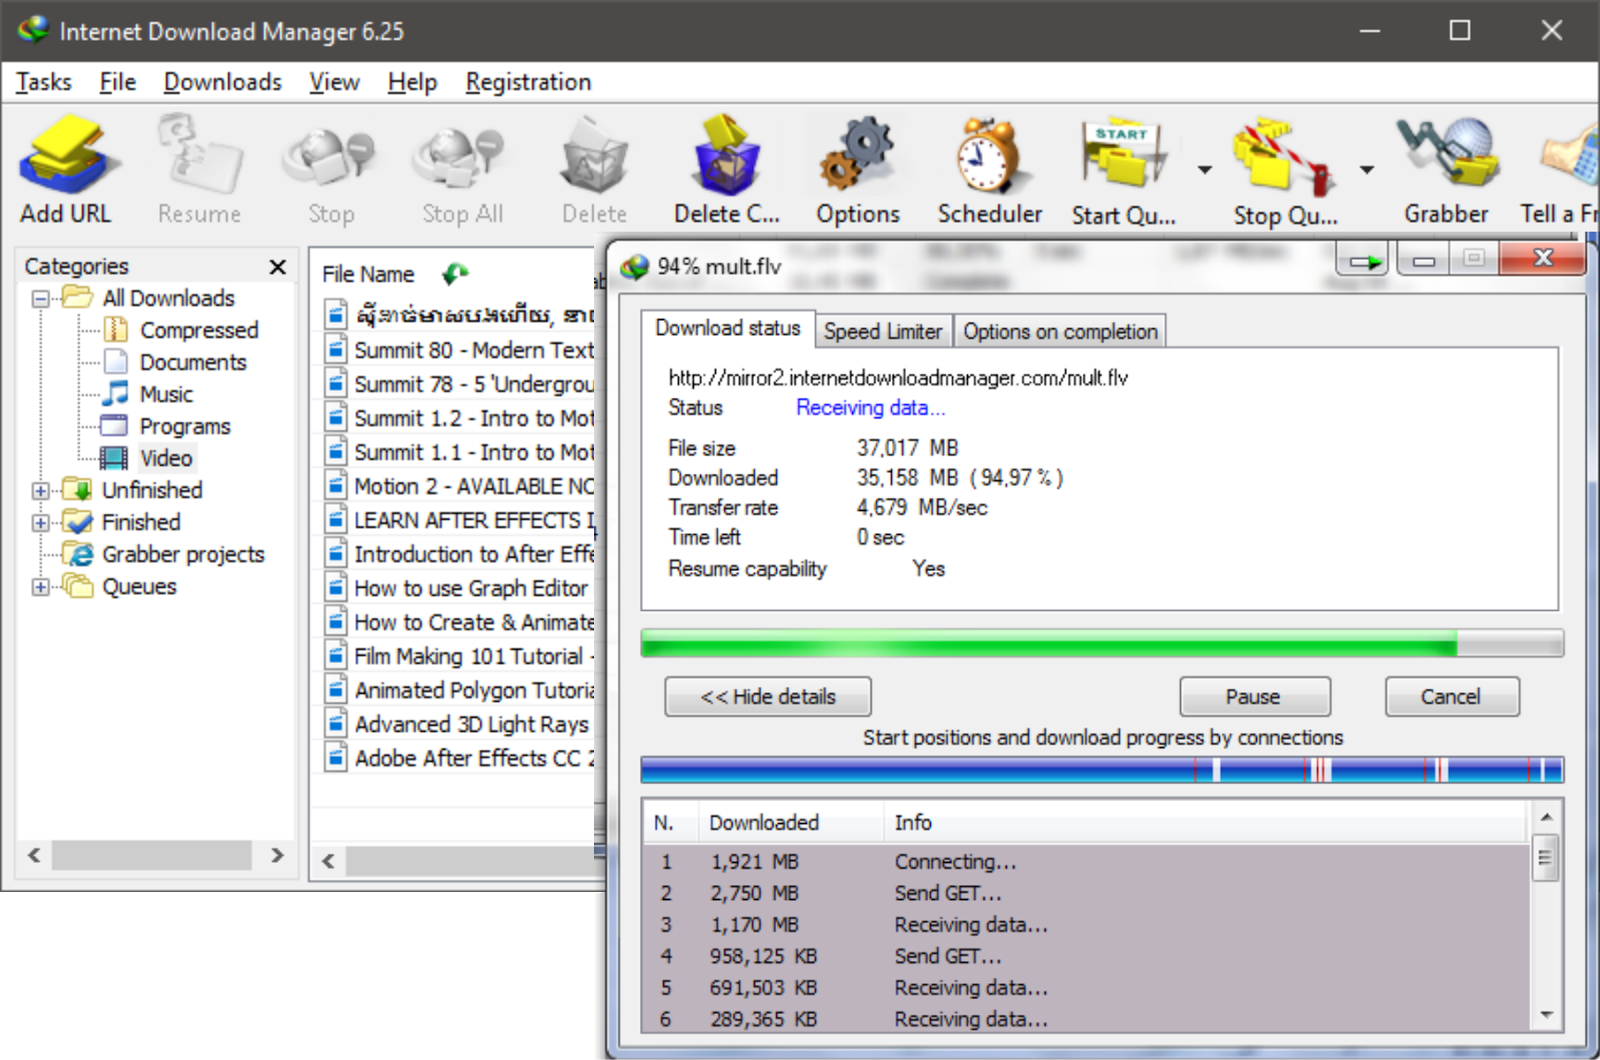Image resolution: width=1600 pixels, height=1060 pixels.
Task: Click the Delete Completed toolbar icon
Action: coord(727,155)
